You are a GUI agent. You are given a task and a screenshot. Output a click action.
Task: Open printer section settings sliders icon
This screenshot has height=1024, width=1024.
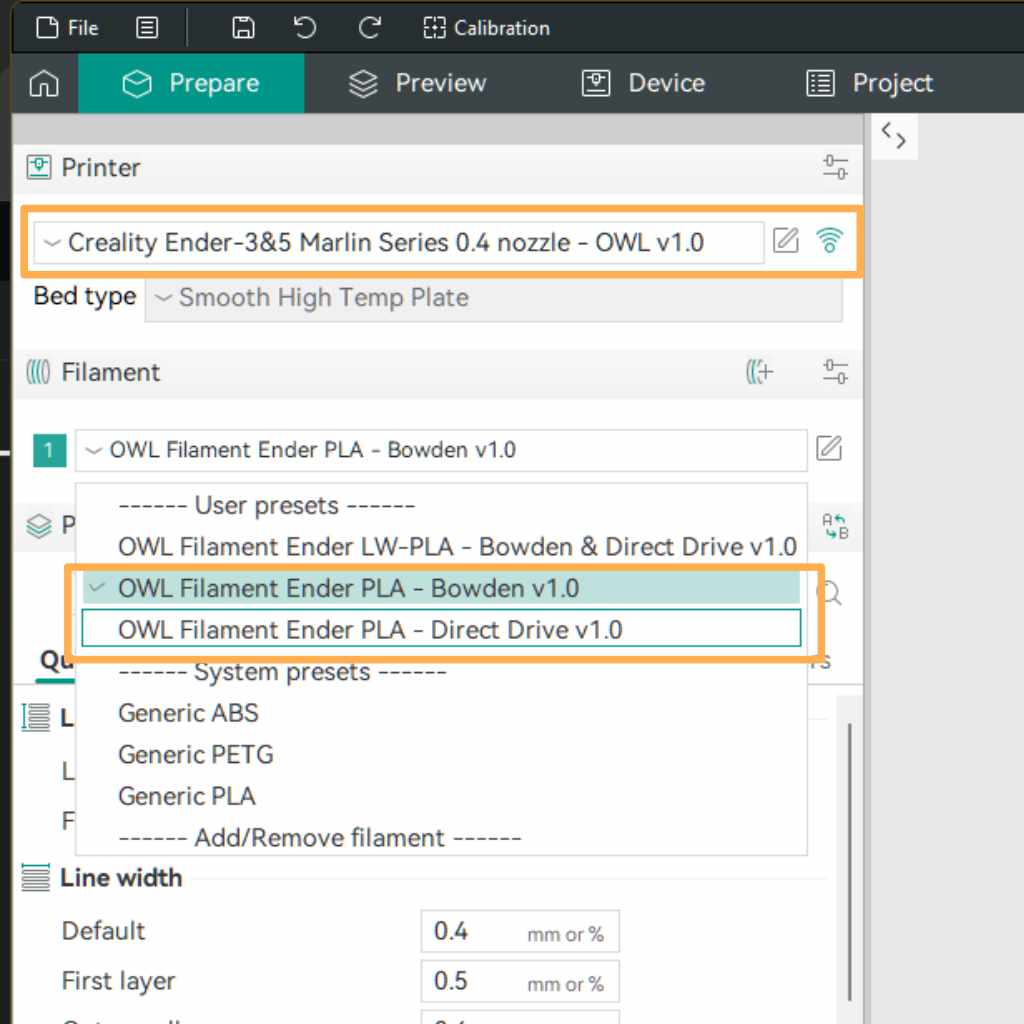pyautogui.click(x=835, y=168)
